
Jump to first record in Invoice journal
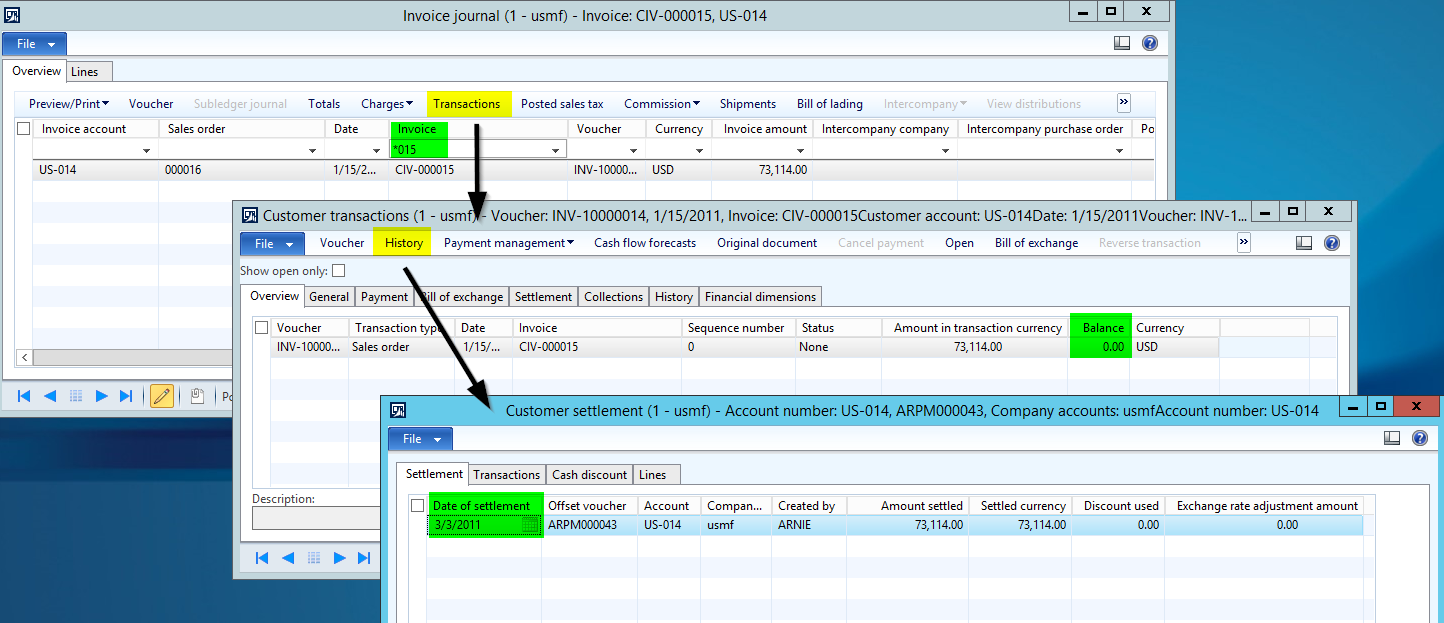click(x=23, y=396)
